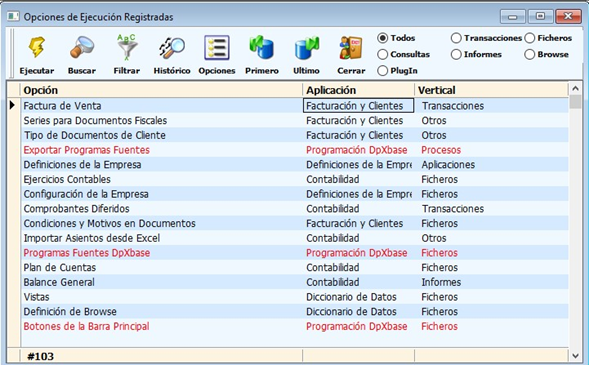Open the Histórico search icon
The width and height of the screenshot is (589, 365).
click(172, 48)
